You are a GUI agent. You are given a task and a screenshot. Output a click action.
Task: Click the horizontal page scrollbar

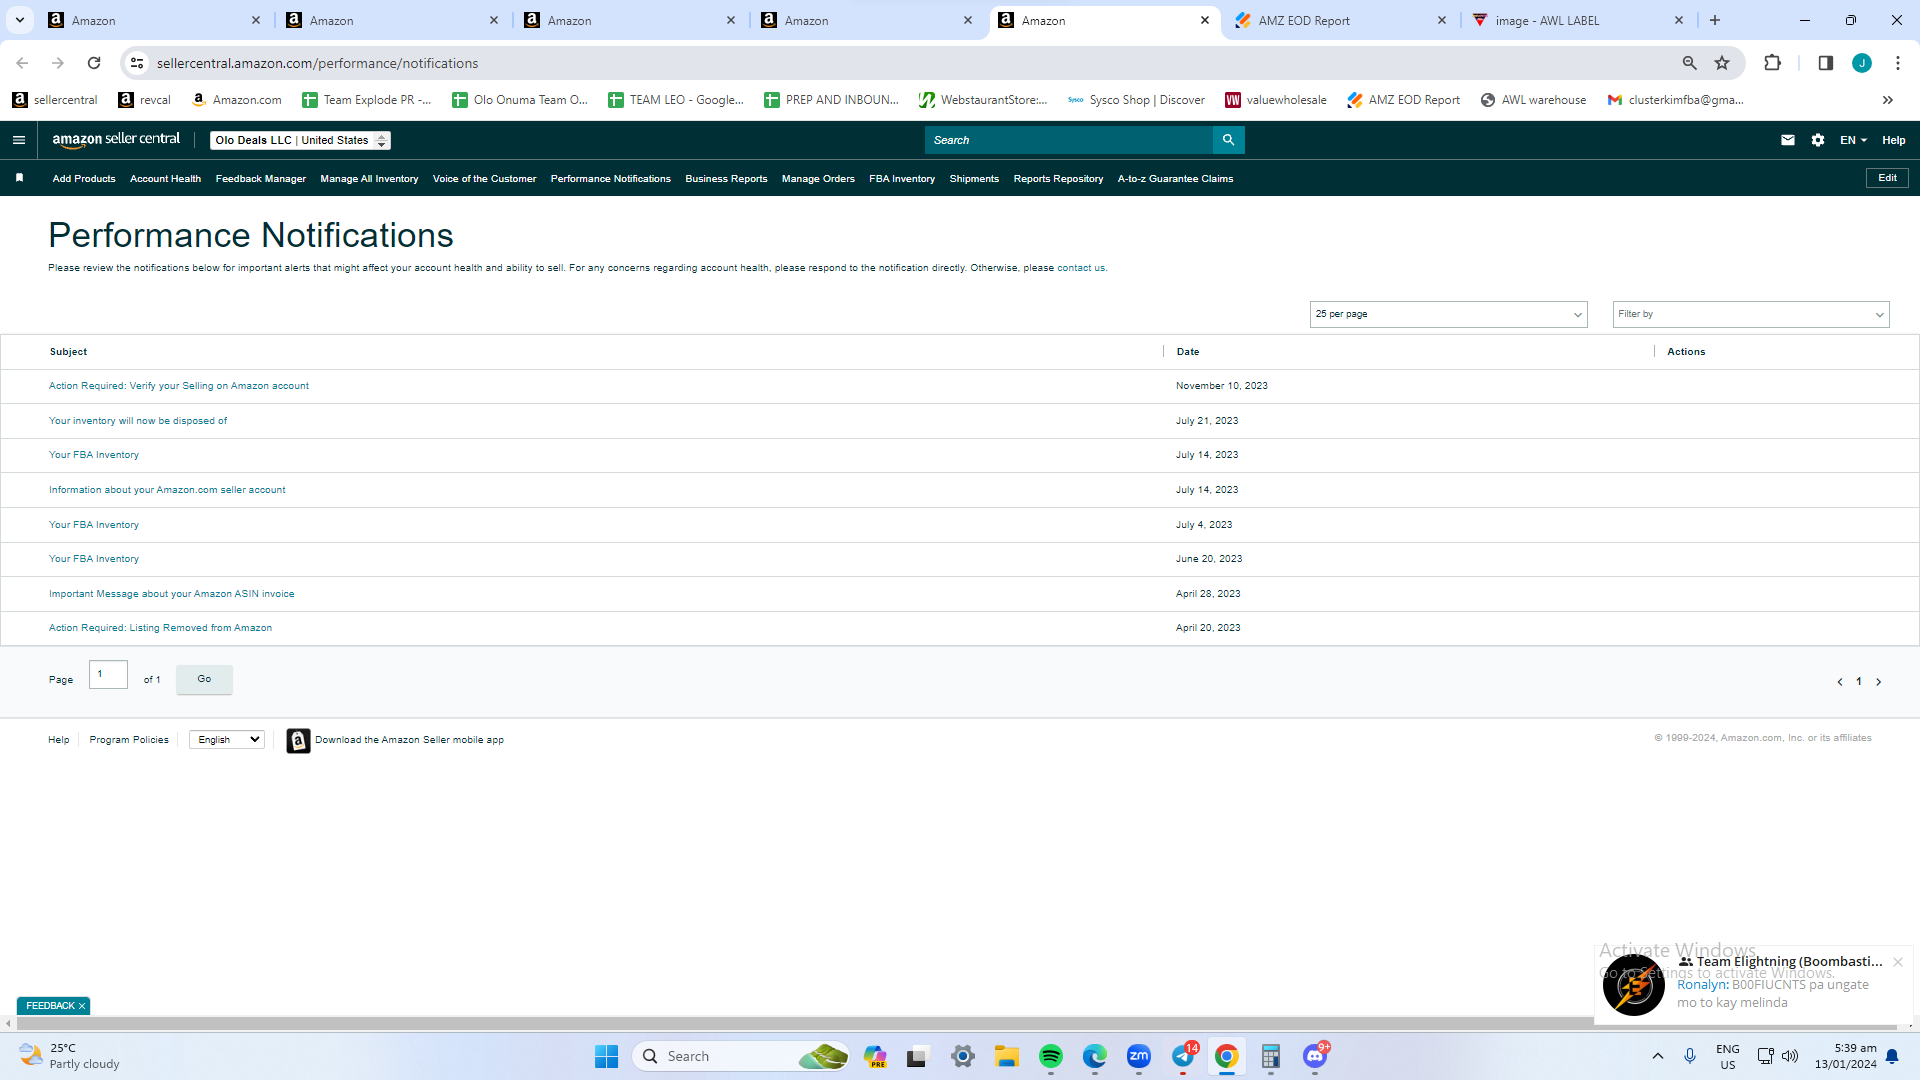[955, 1023]
